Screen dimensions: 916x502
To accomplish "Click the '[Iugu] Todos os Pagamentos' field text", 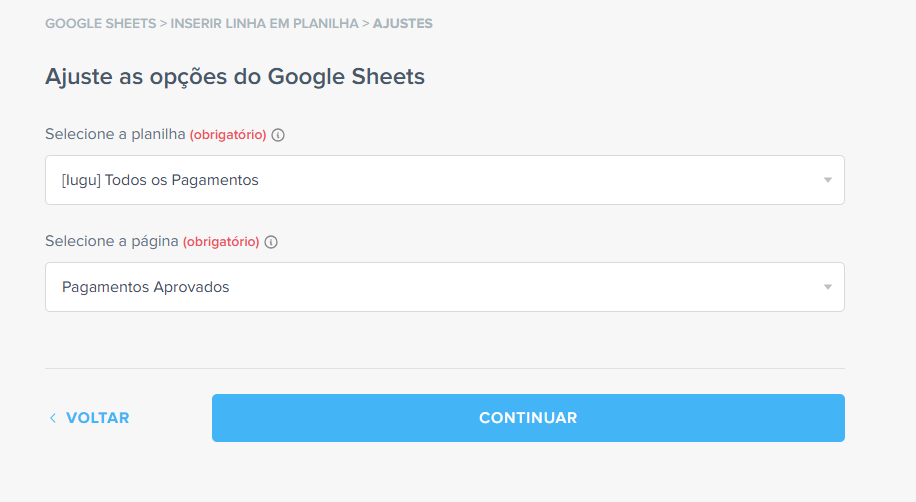I will 160,180.
